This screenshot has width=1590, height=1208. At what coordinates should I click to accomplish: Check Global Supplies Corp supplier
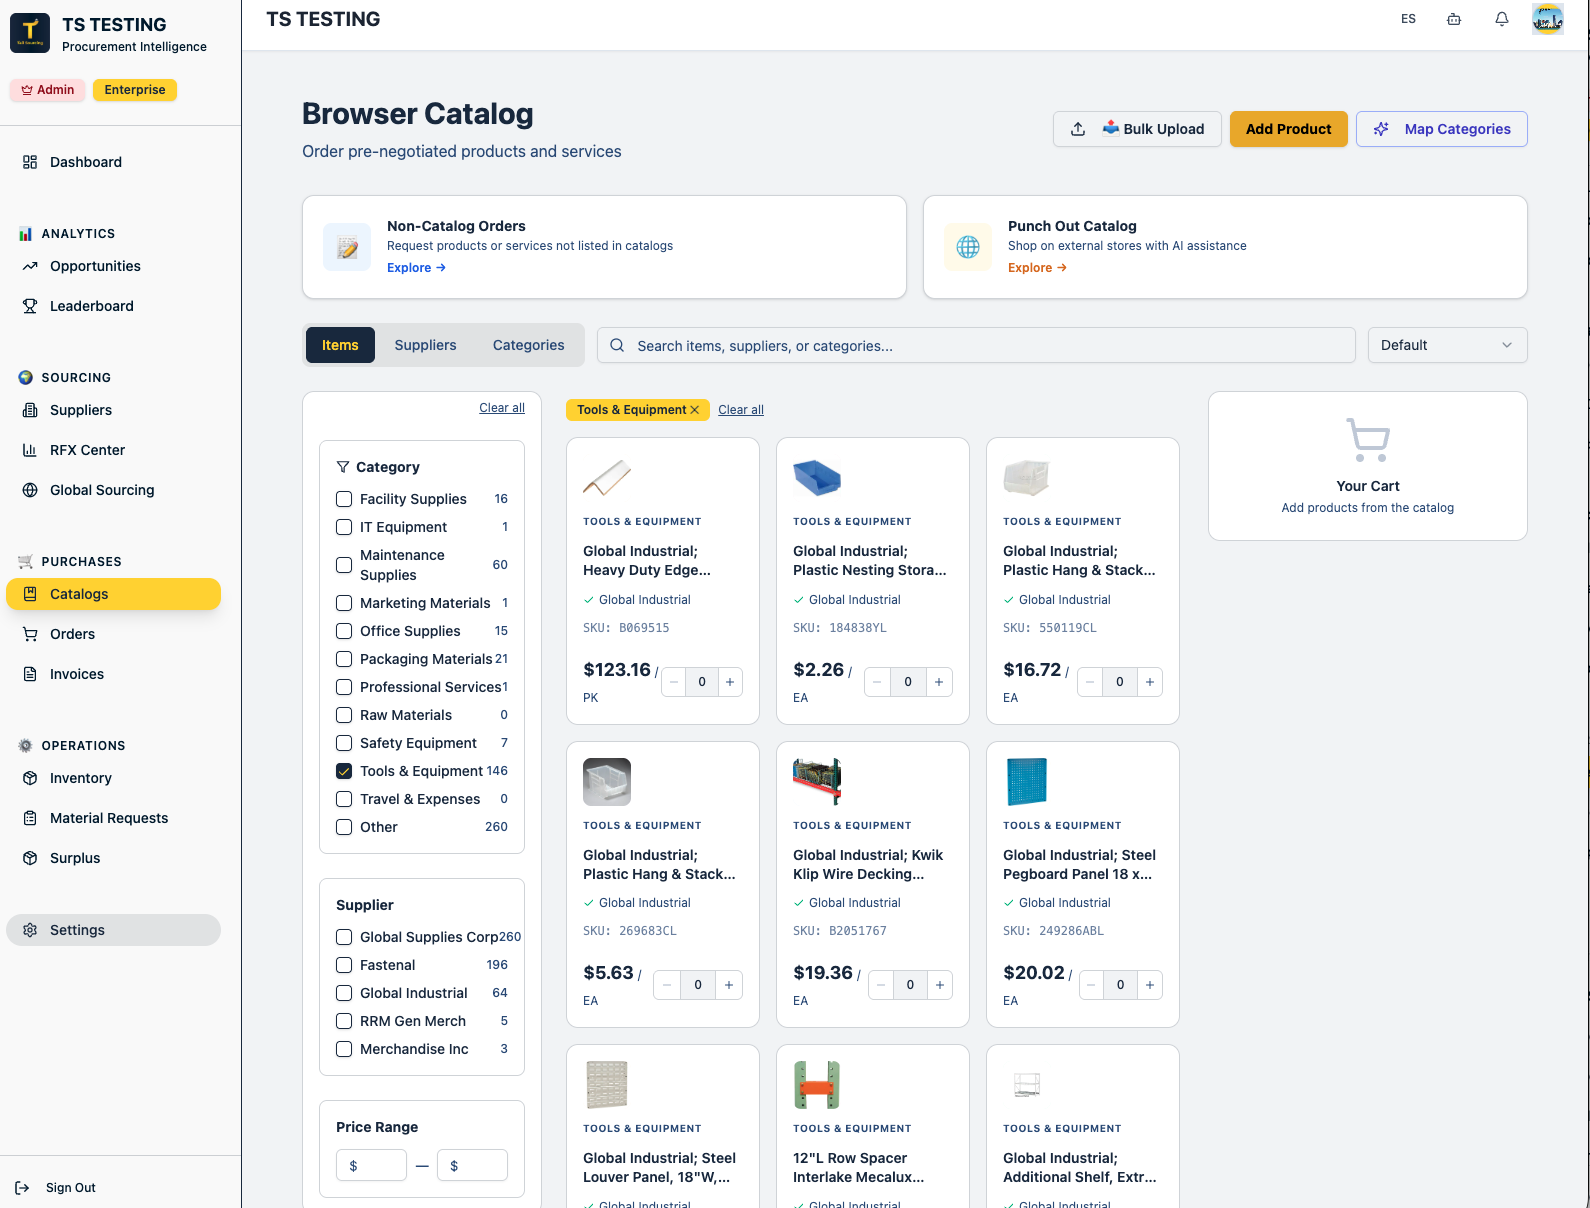(344, 937)
